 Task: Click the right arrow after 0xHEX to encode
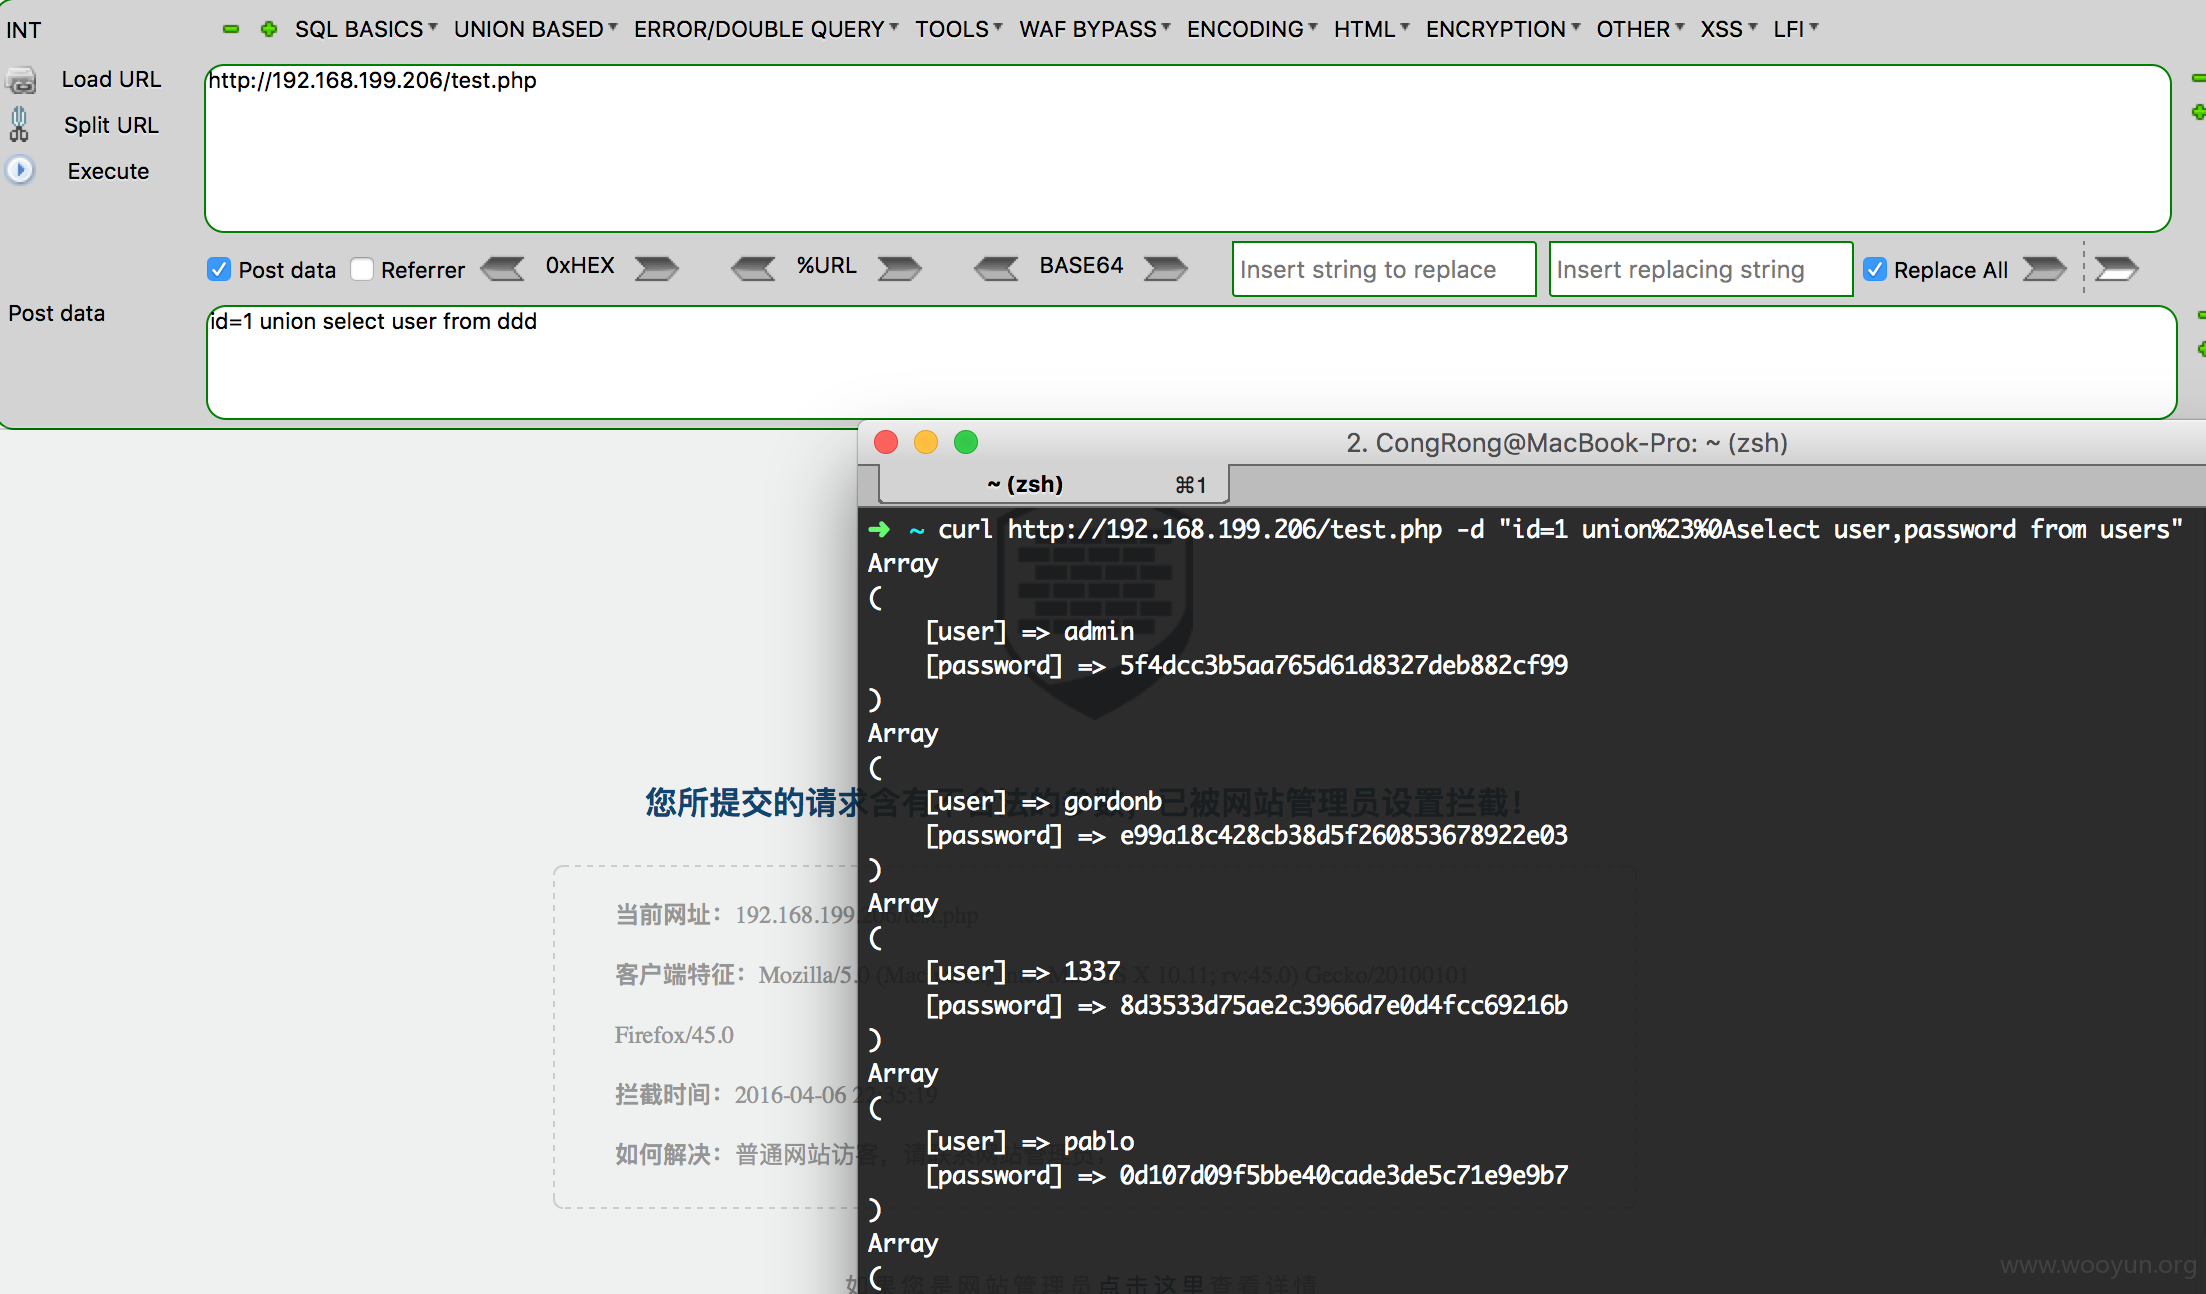657,268
